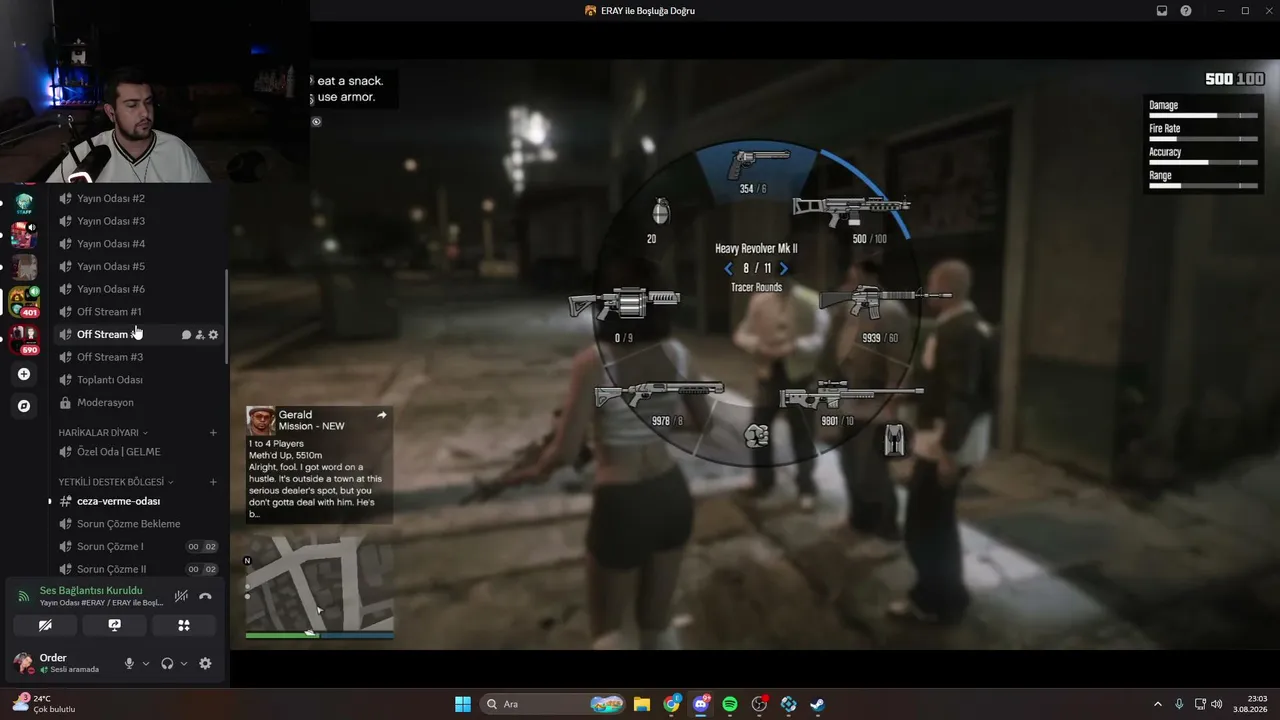
Task: Open Discord user settings gear
Action: [x=205, y=663]
